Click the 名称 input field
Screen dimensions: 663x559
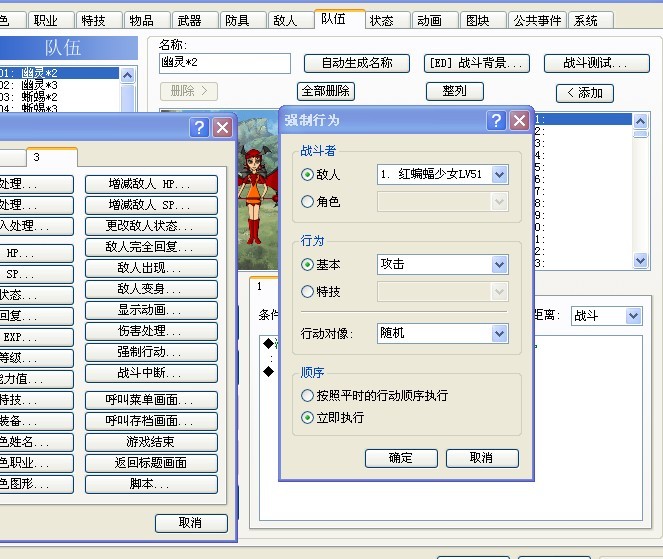pyautogui.click(x=225, y=63)
